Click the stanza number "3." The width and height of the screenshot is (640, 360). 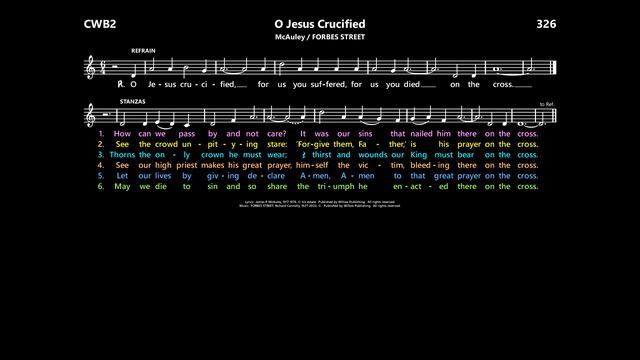pos(101,155)
